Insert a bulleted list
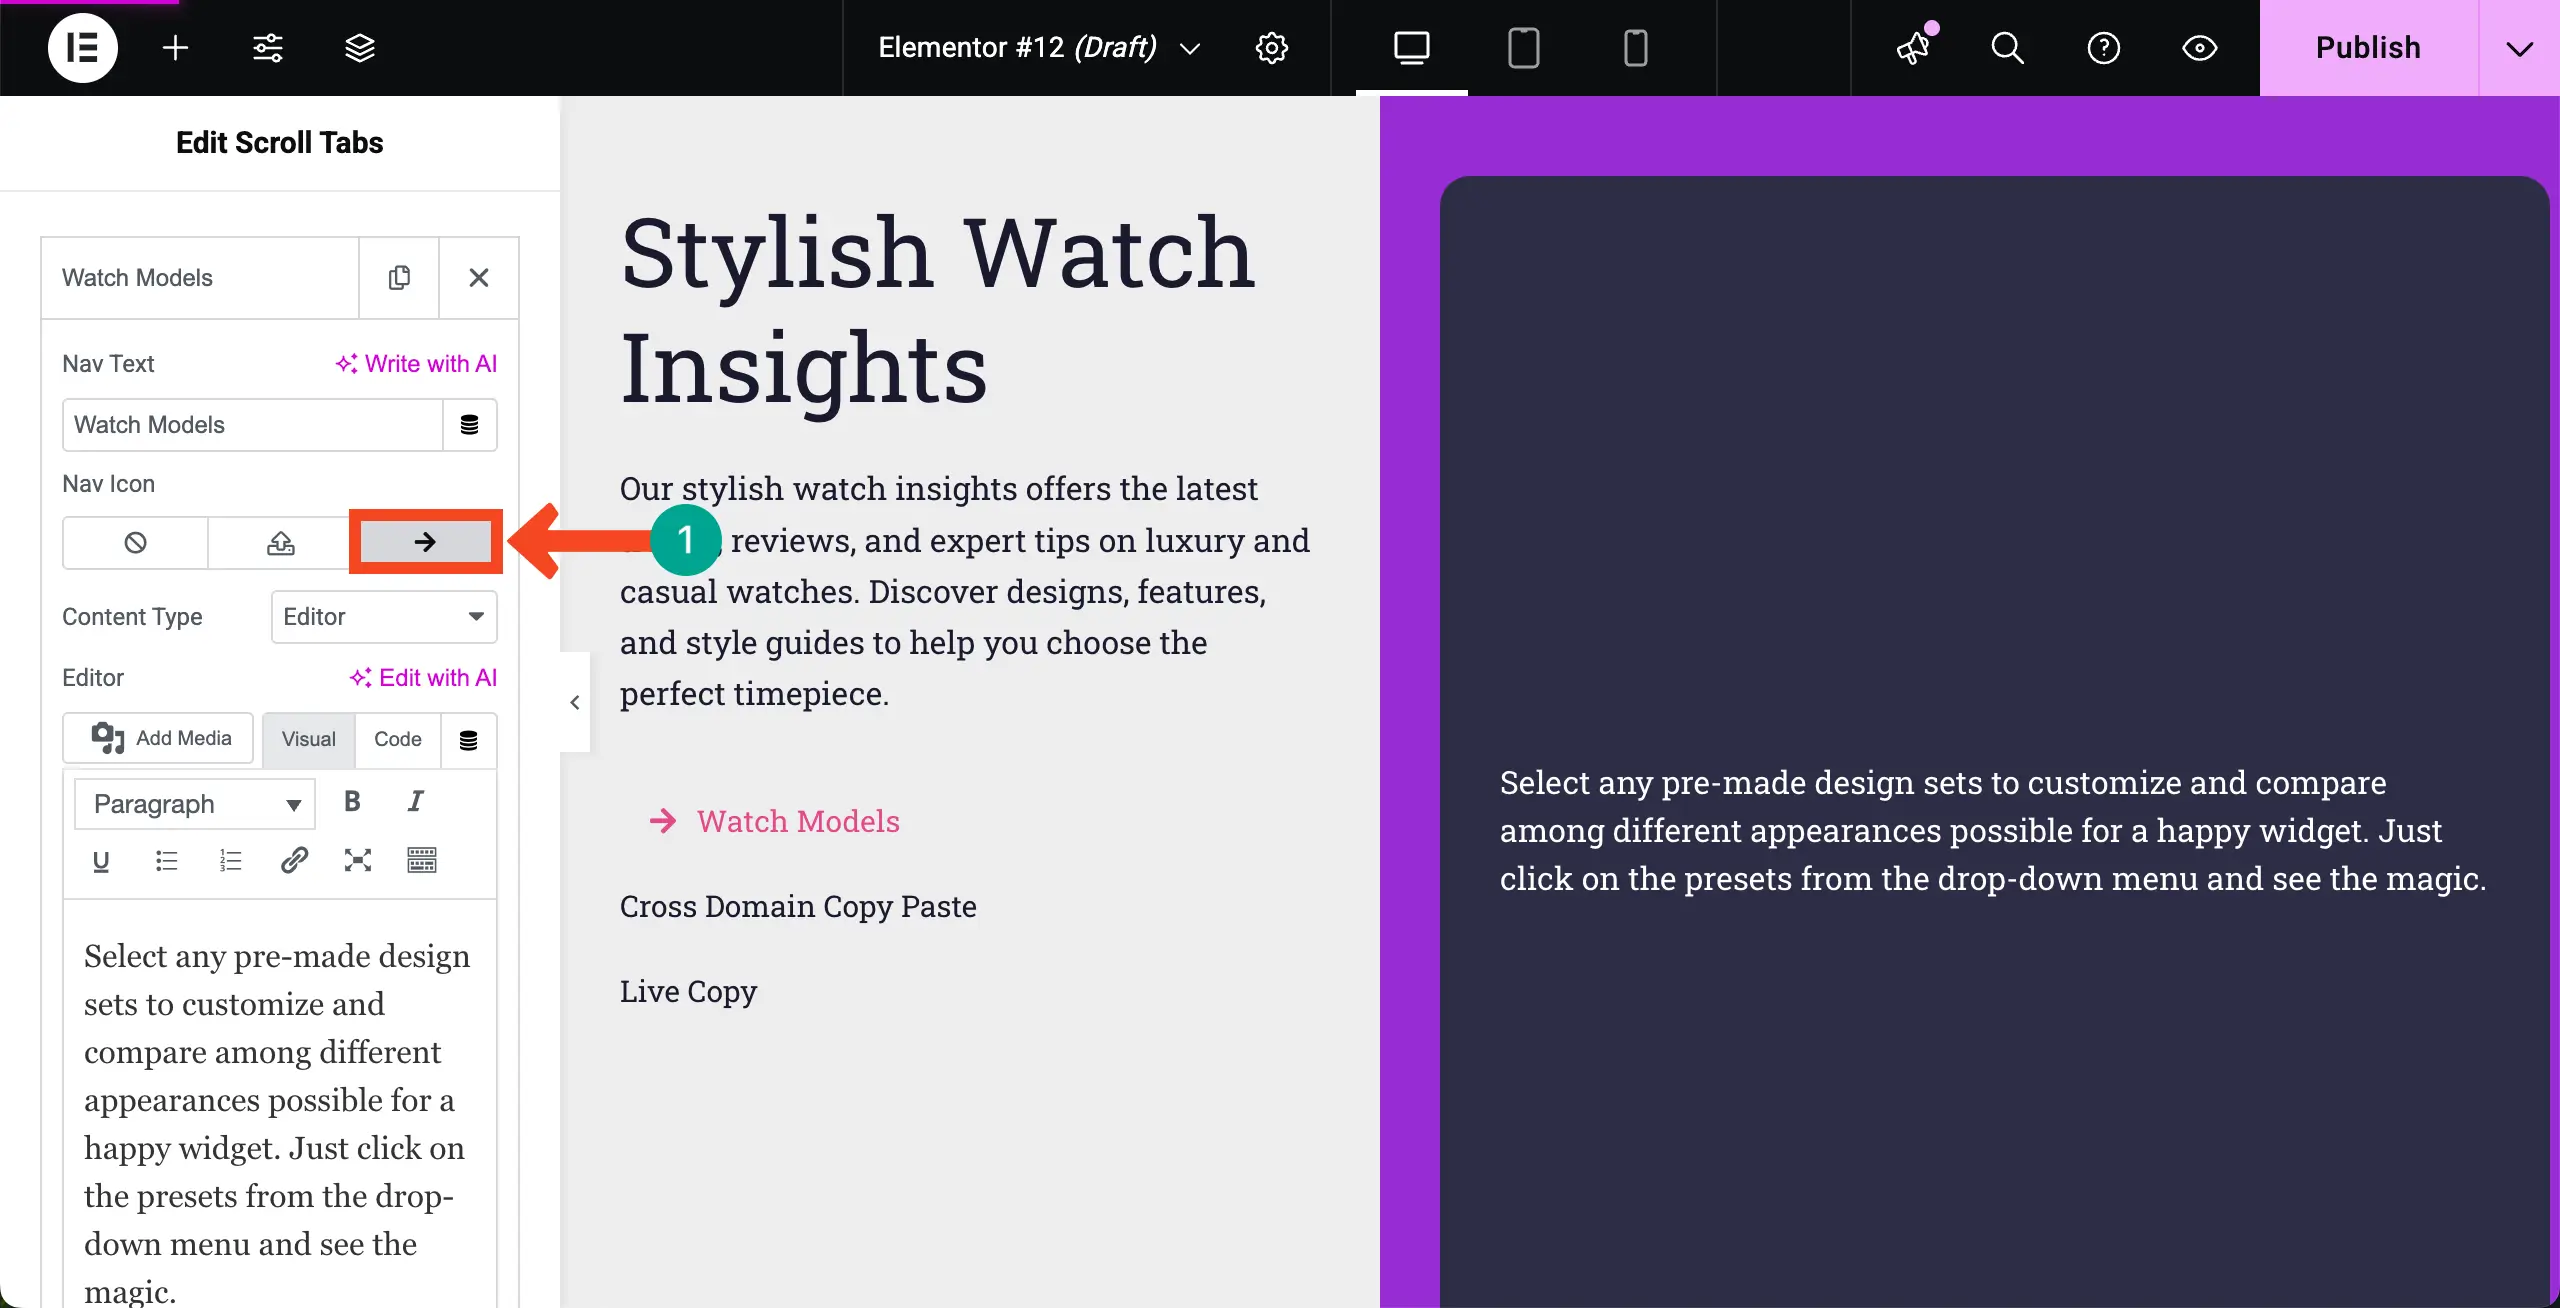The width and height of the screenshot is (2560, 1308). 166,860
